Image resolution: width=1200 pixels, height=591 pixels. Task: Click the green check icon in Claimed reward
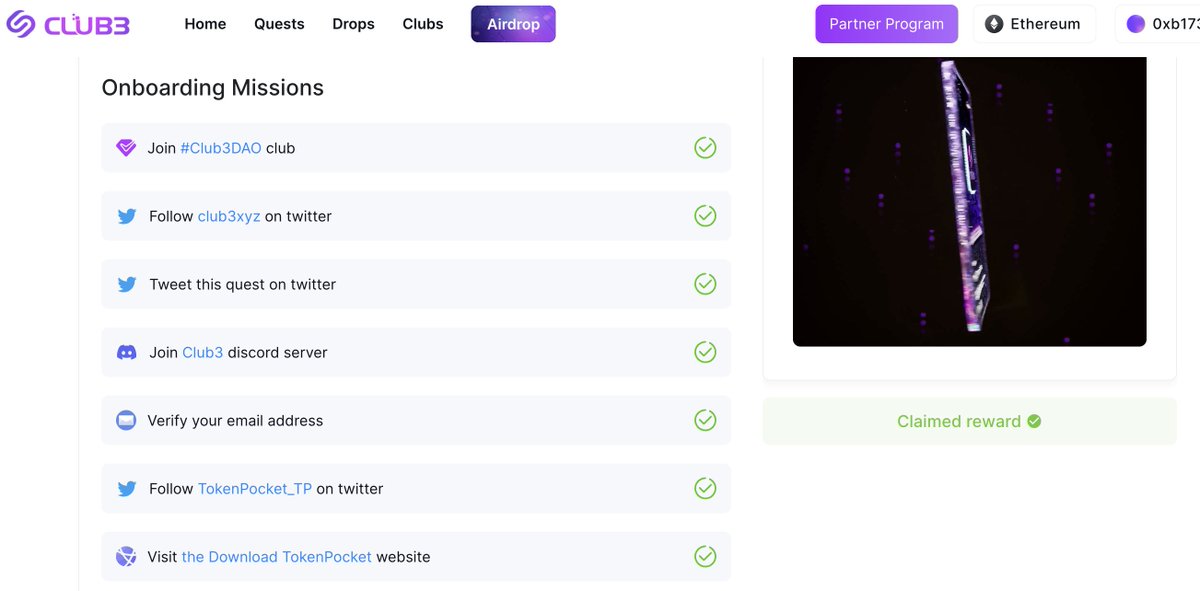pyautogui.click(x=1034, y=421)
